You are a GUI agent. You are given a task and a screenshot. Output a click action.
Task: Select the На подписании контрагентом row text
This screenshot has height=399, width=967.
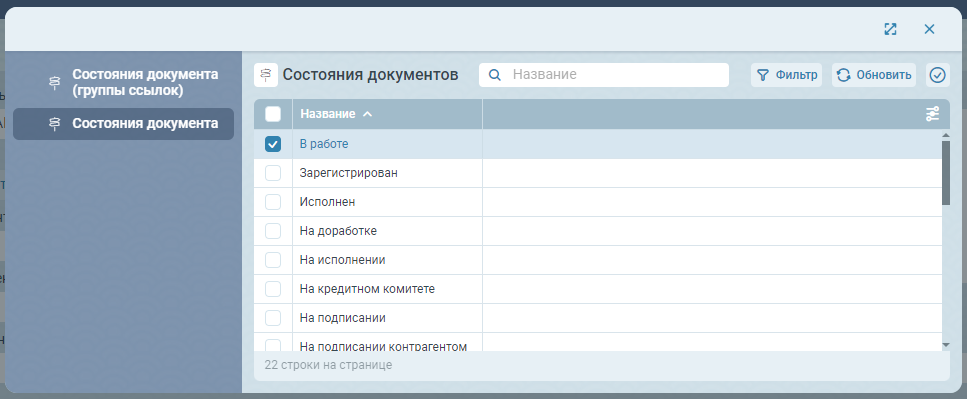[x=383, y=346]
